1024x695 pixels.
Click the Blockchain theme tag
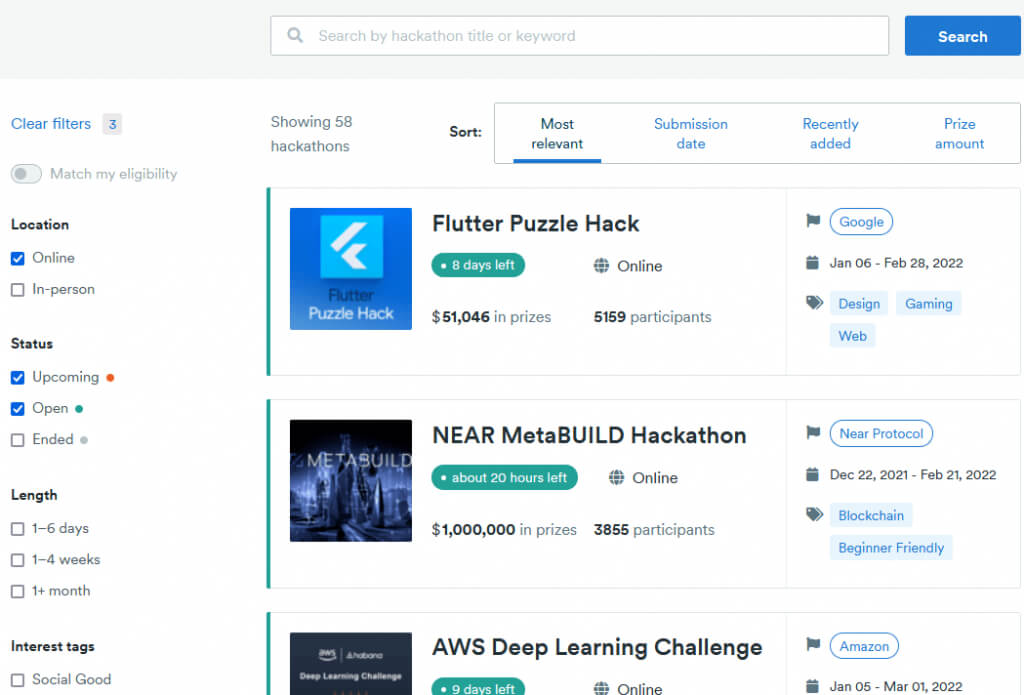(x=871, y=515)
